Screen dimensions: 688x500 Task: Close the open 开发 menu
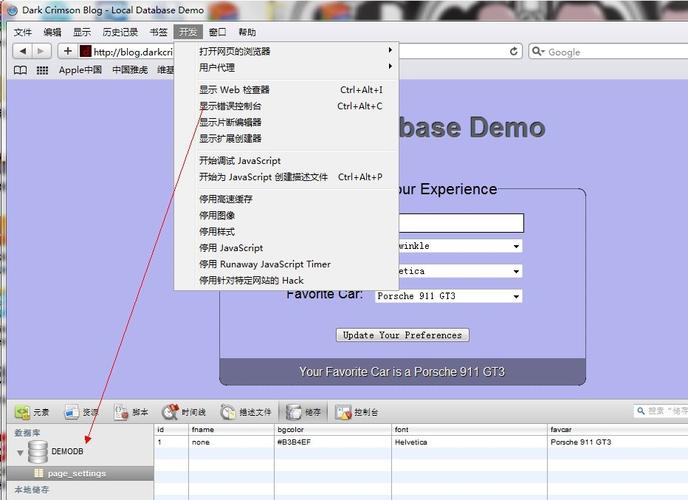(x=188, y=32)
